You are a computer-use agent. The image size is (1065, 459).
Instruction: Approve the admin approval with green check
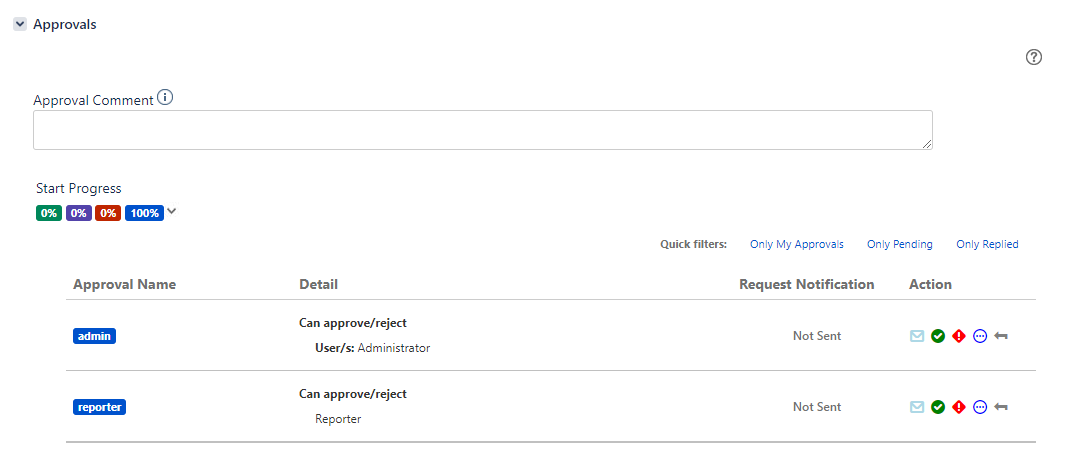(938, 336)
